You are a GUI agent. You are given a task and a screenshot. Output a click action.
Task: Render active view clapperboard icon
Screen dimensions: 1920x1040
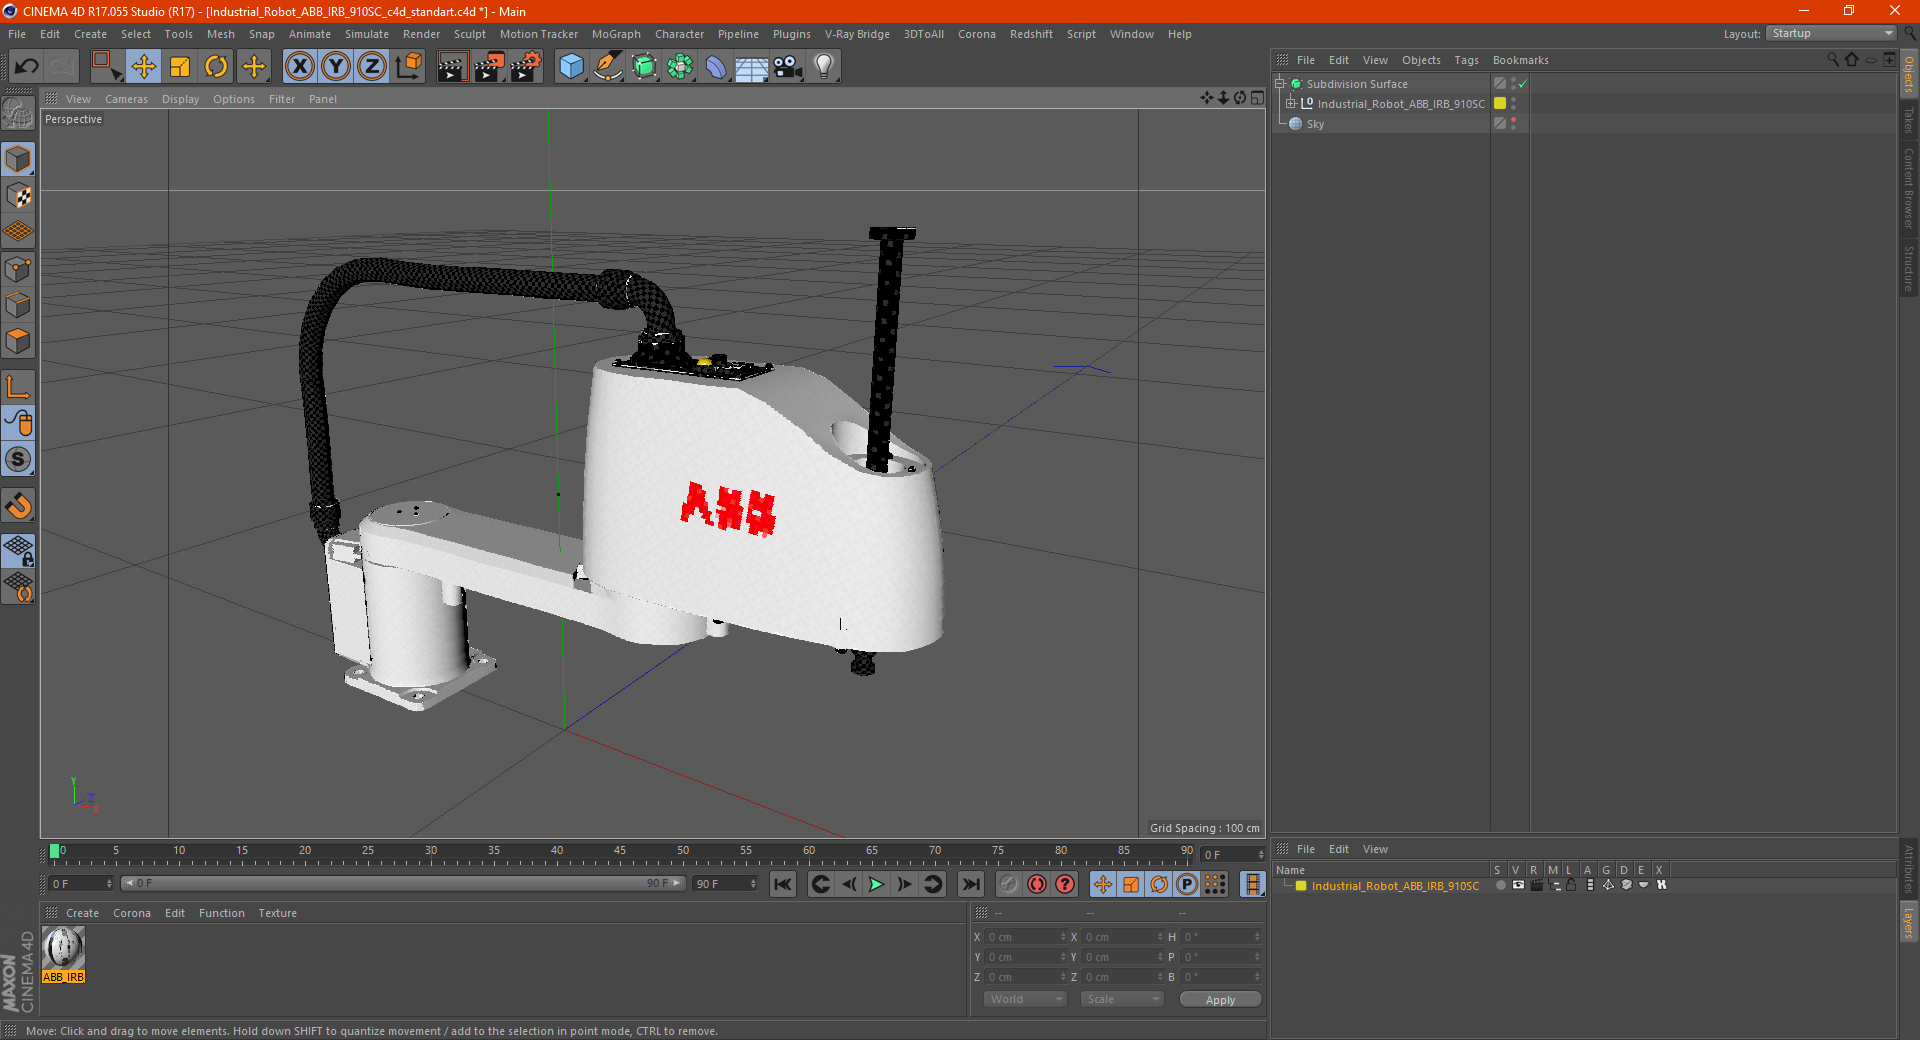(452, 67)
